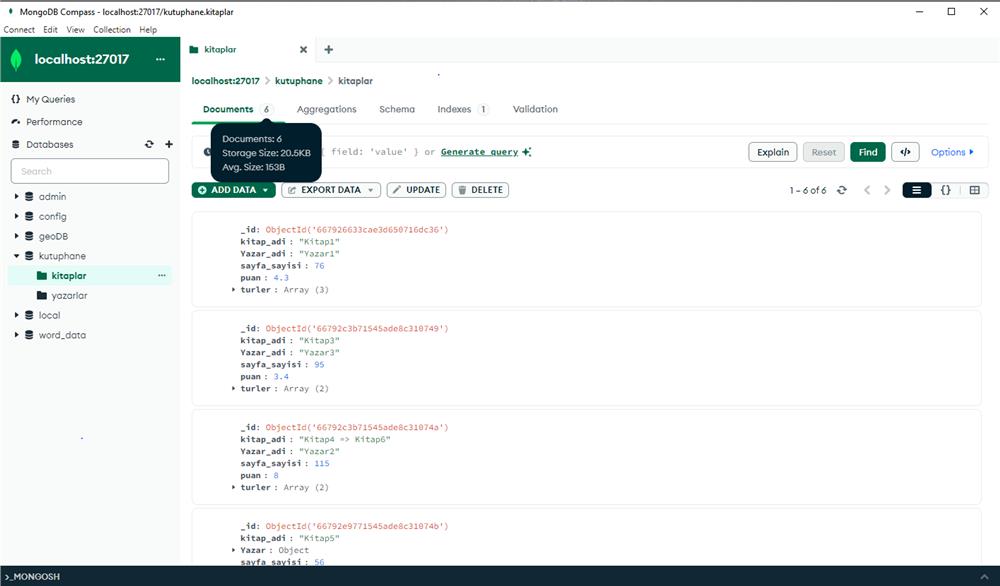
Task: Open the Help menu
Action: [x=148, y=29]
